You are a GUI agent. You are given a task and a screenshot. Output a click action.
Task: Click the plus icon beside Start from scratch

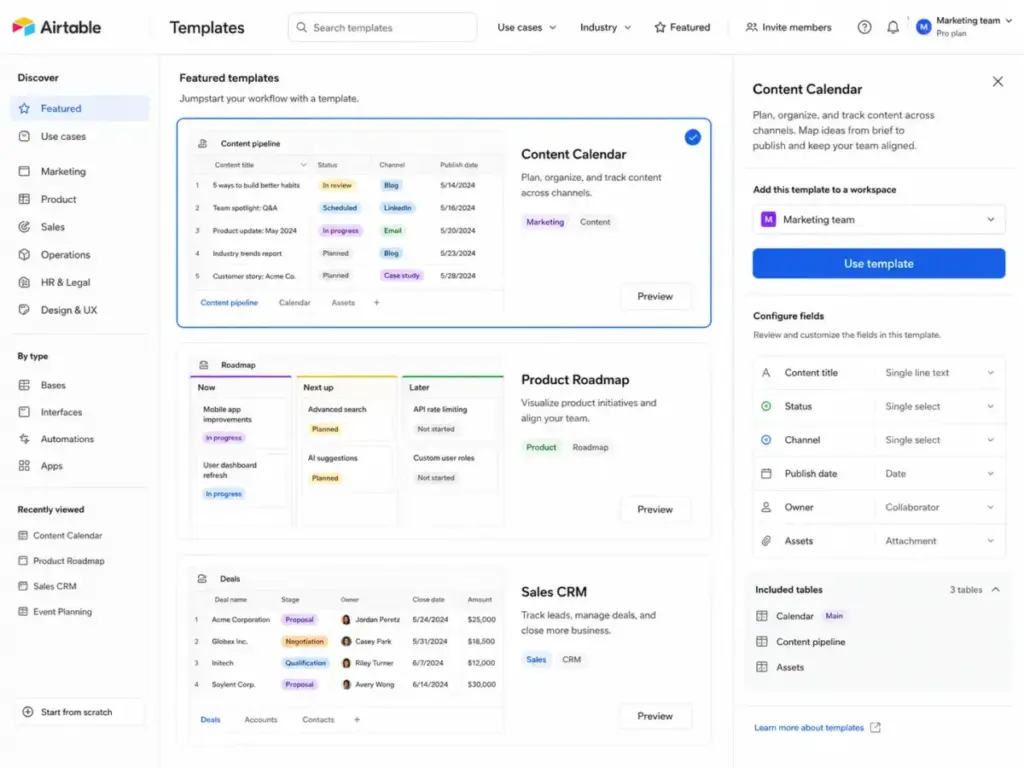(x=27, y=712)
